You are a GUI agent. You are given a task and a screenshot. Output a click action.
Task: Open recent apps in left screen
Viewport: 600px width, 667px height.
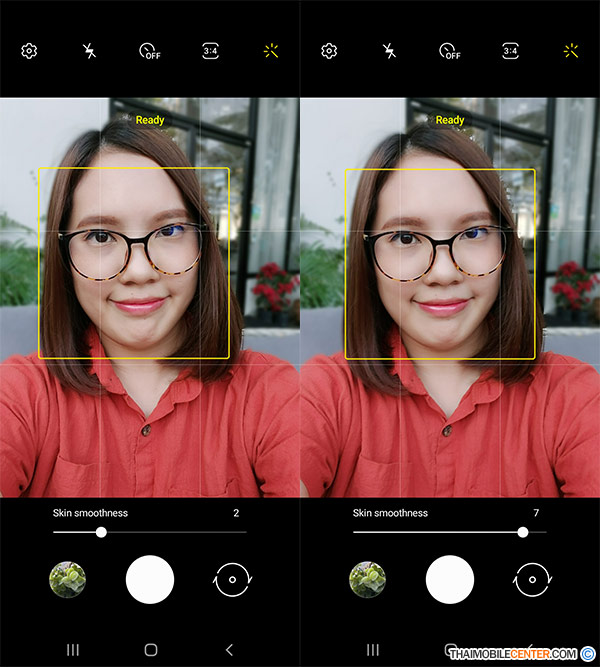point(73,650)
